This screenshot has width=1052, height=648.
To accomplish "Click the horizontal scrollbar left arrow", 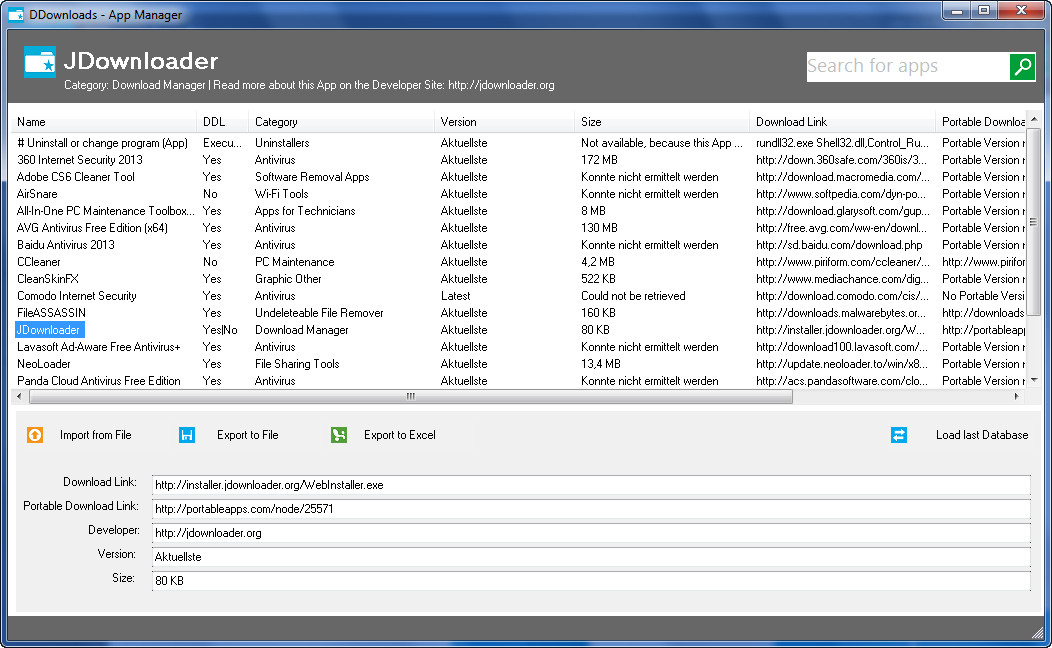I will tap(19, 396).
